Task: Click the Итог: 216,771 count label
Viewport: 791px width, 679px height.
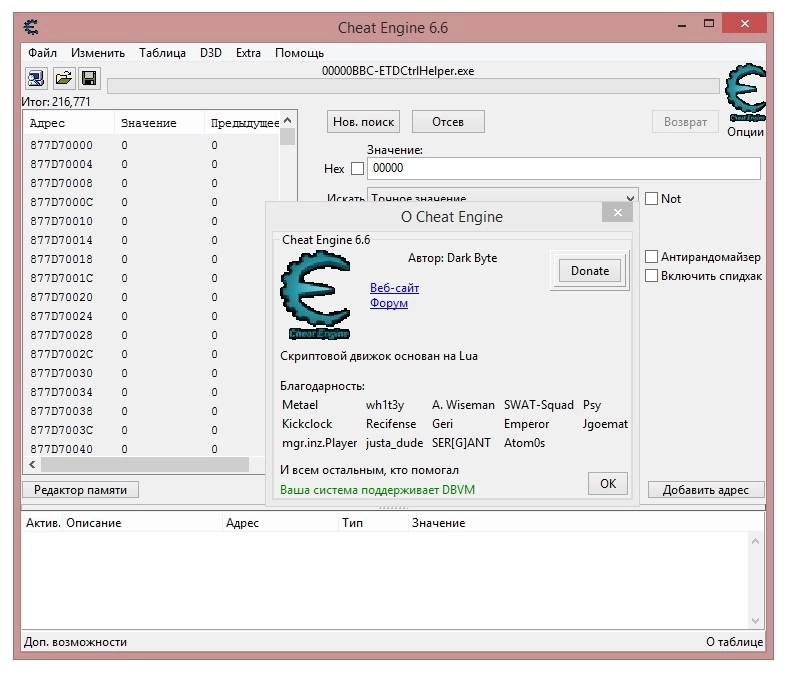Action: point(56,102)
